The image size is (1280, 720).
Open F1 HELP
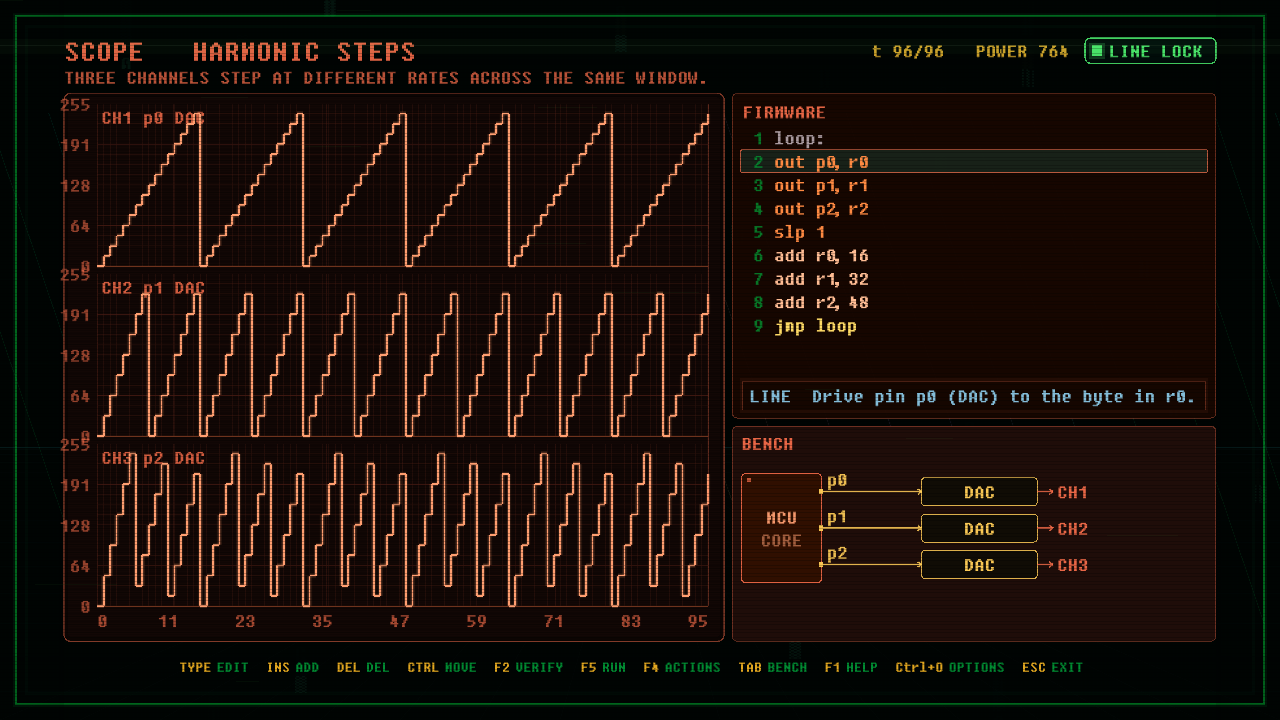click(x=851, y=667)
